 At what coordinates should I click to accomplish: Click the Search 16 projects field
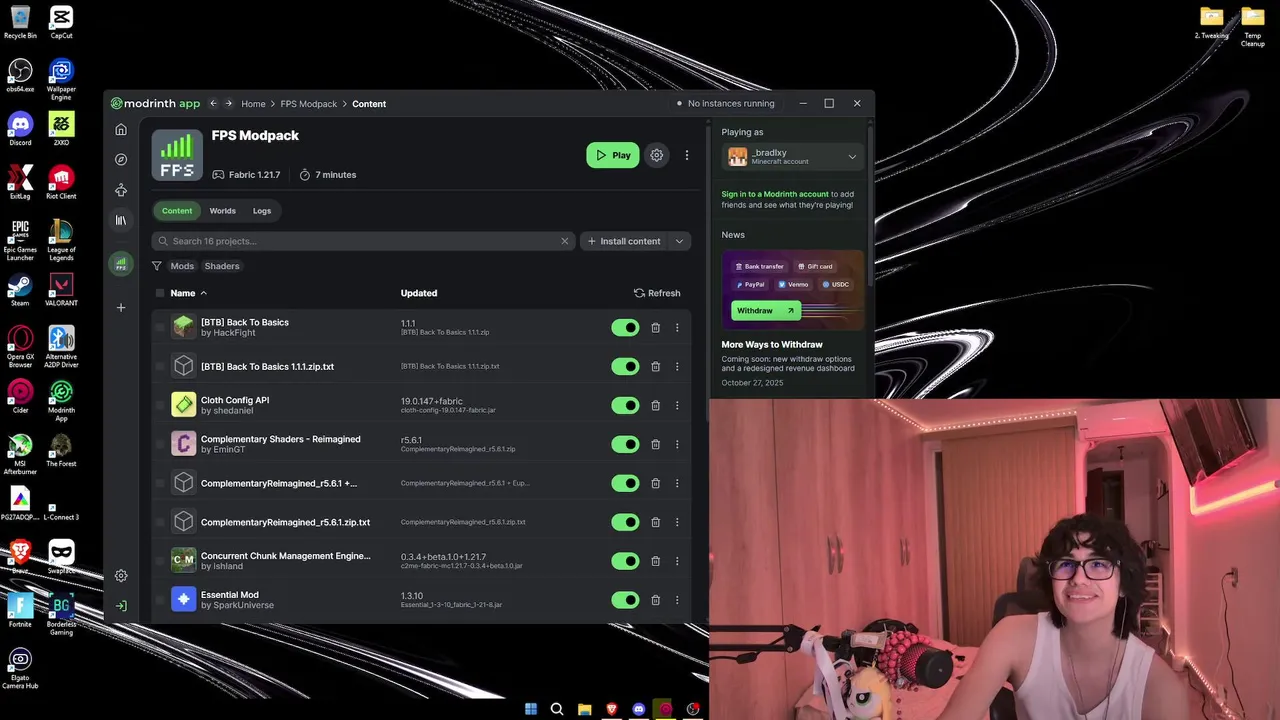(x=363, y=241)
